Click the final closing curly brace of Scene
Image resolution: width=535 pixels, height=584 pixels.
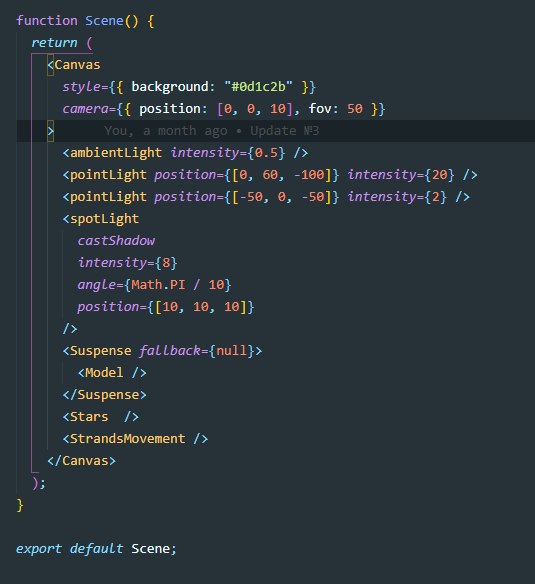click(20, 505)
